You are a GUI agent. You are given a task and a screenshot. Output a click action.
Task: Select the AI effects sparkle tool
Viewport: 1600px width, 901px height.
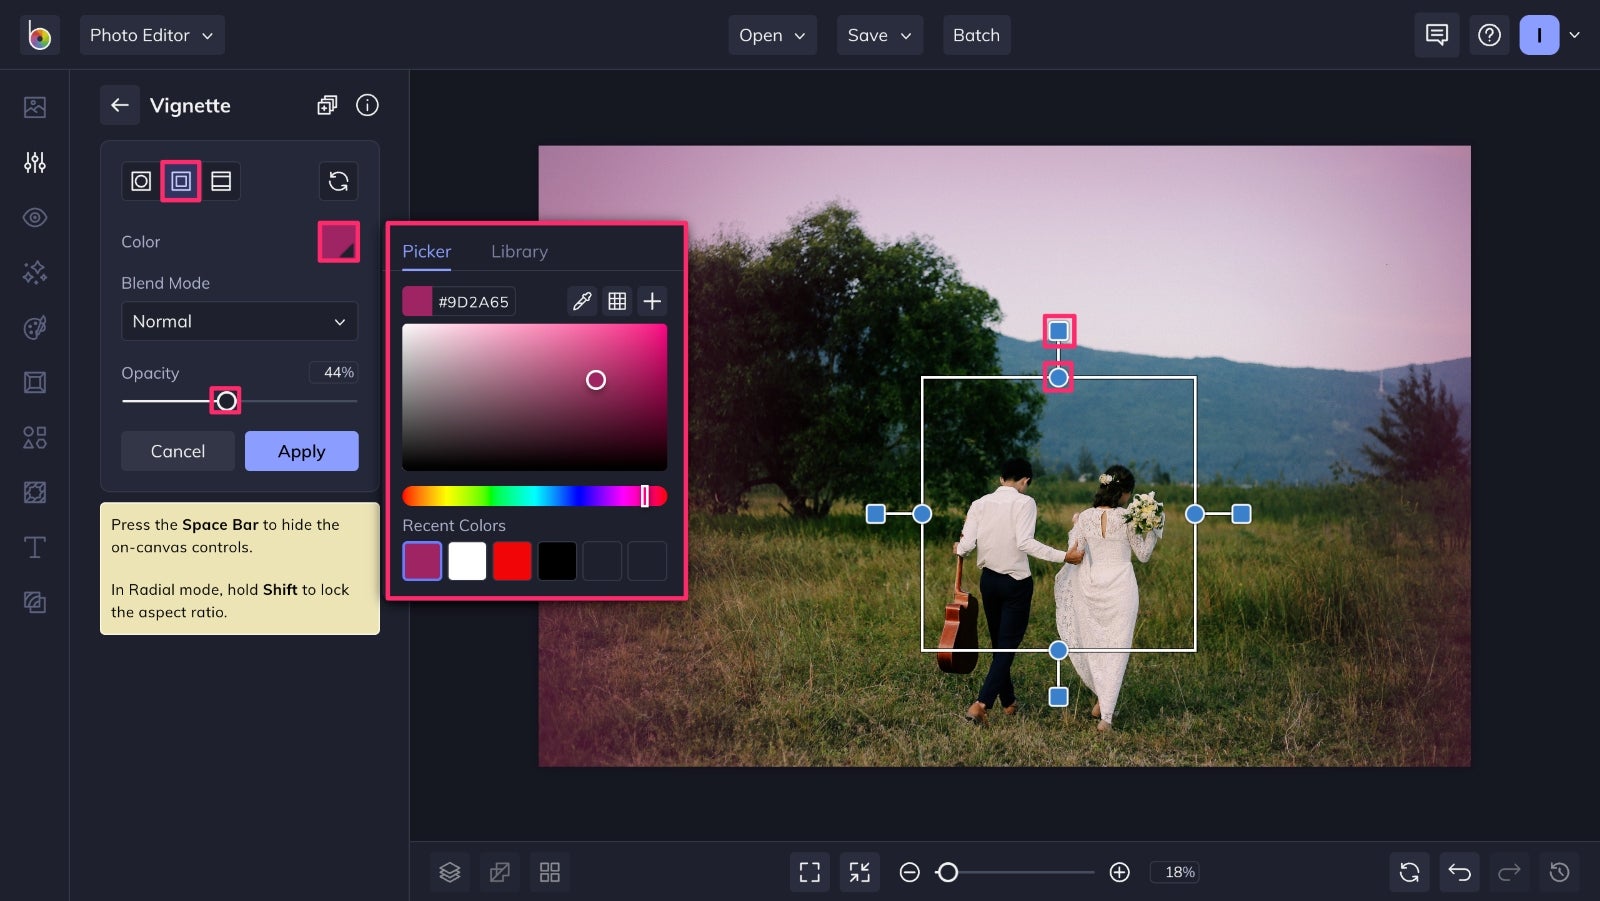pos(34,272)
